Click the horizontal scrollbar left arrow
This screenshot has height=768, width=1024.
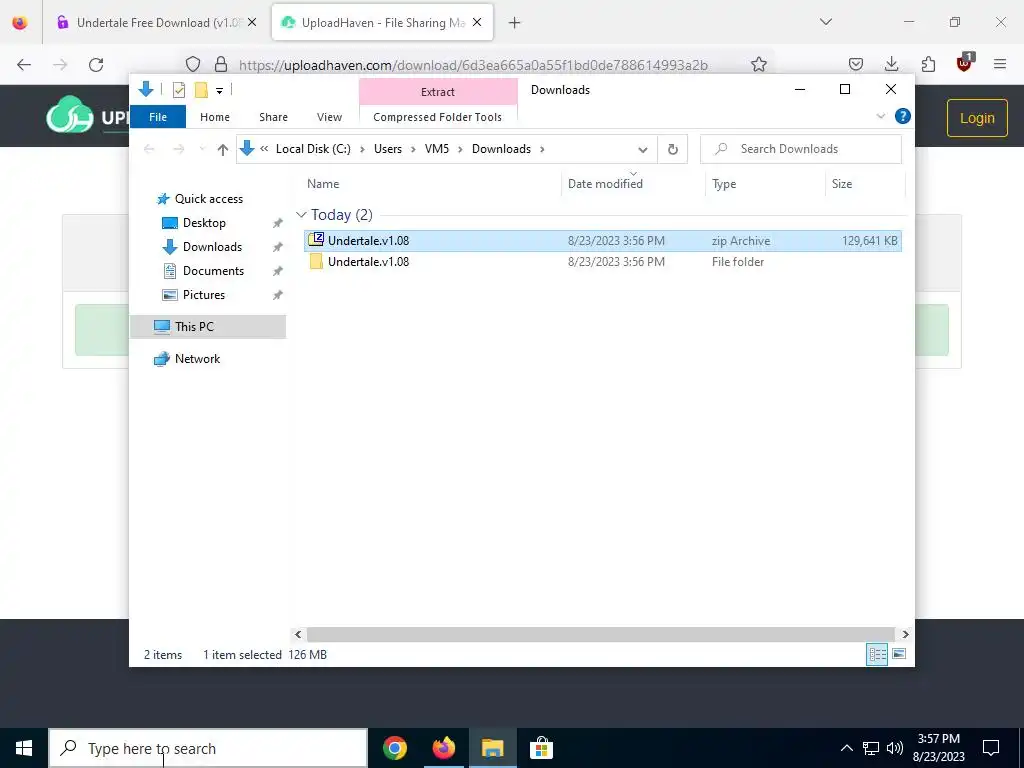pos(298,634)
